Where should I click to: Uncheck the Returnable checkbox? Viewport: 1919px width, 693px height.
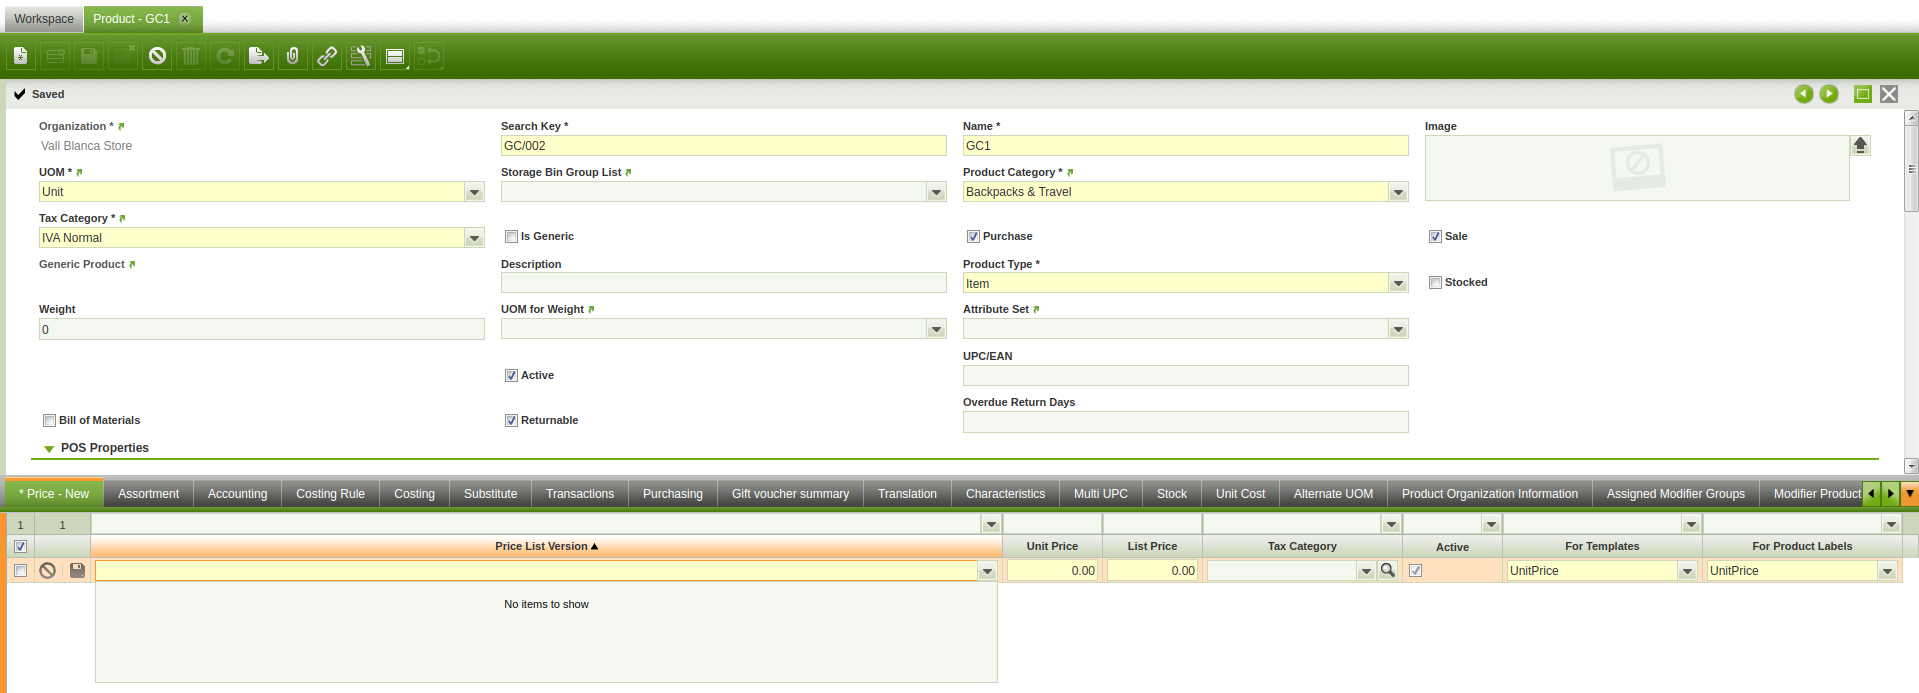[511, 421]
